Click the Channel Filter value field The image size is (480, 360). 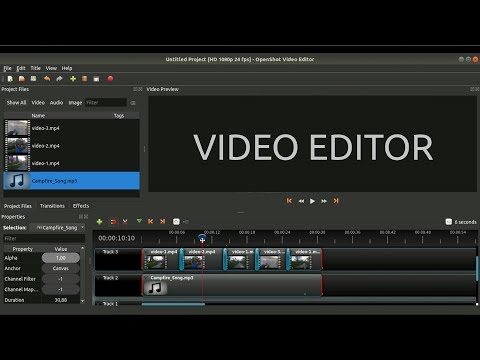pos(61,279)
